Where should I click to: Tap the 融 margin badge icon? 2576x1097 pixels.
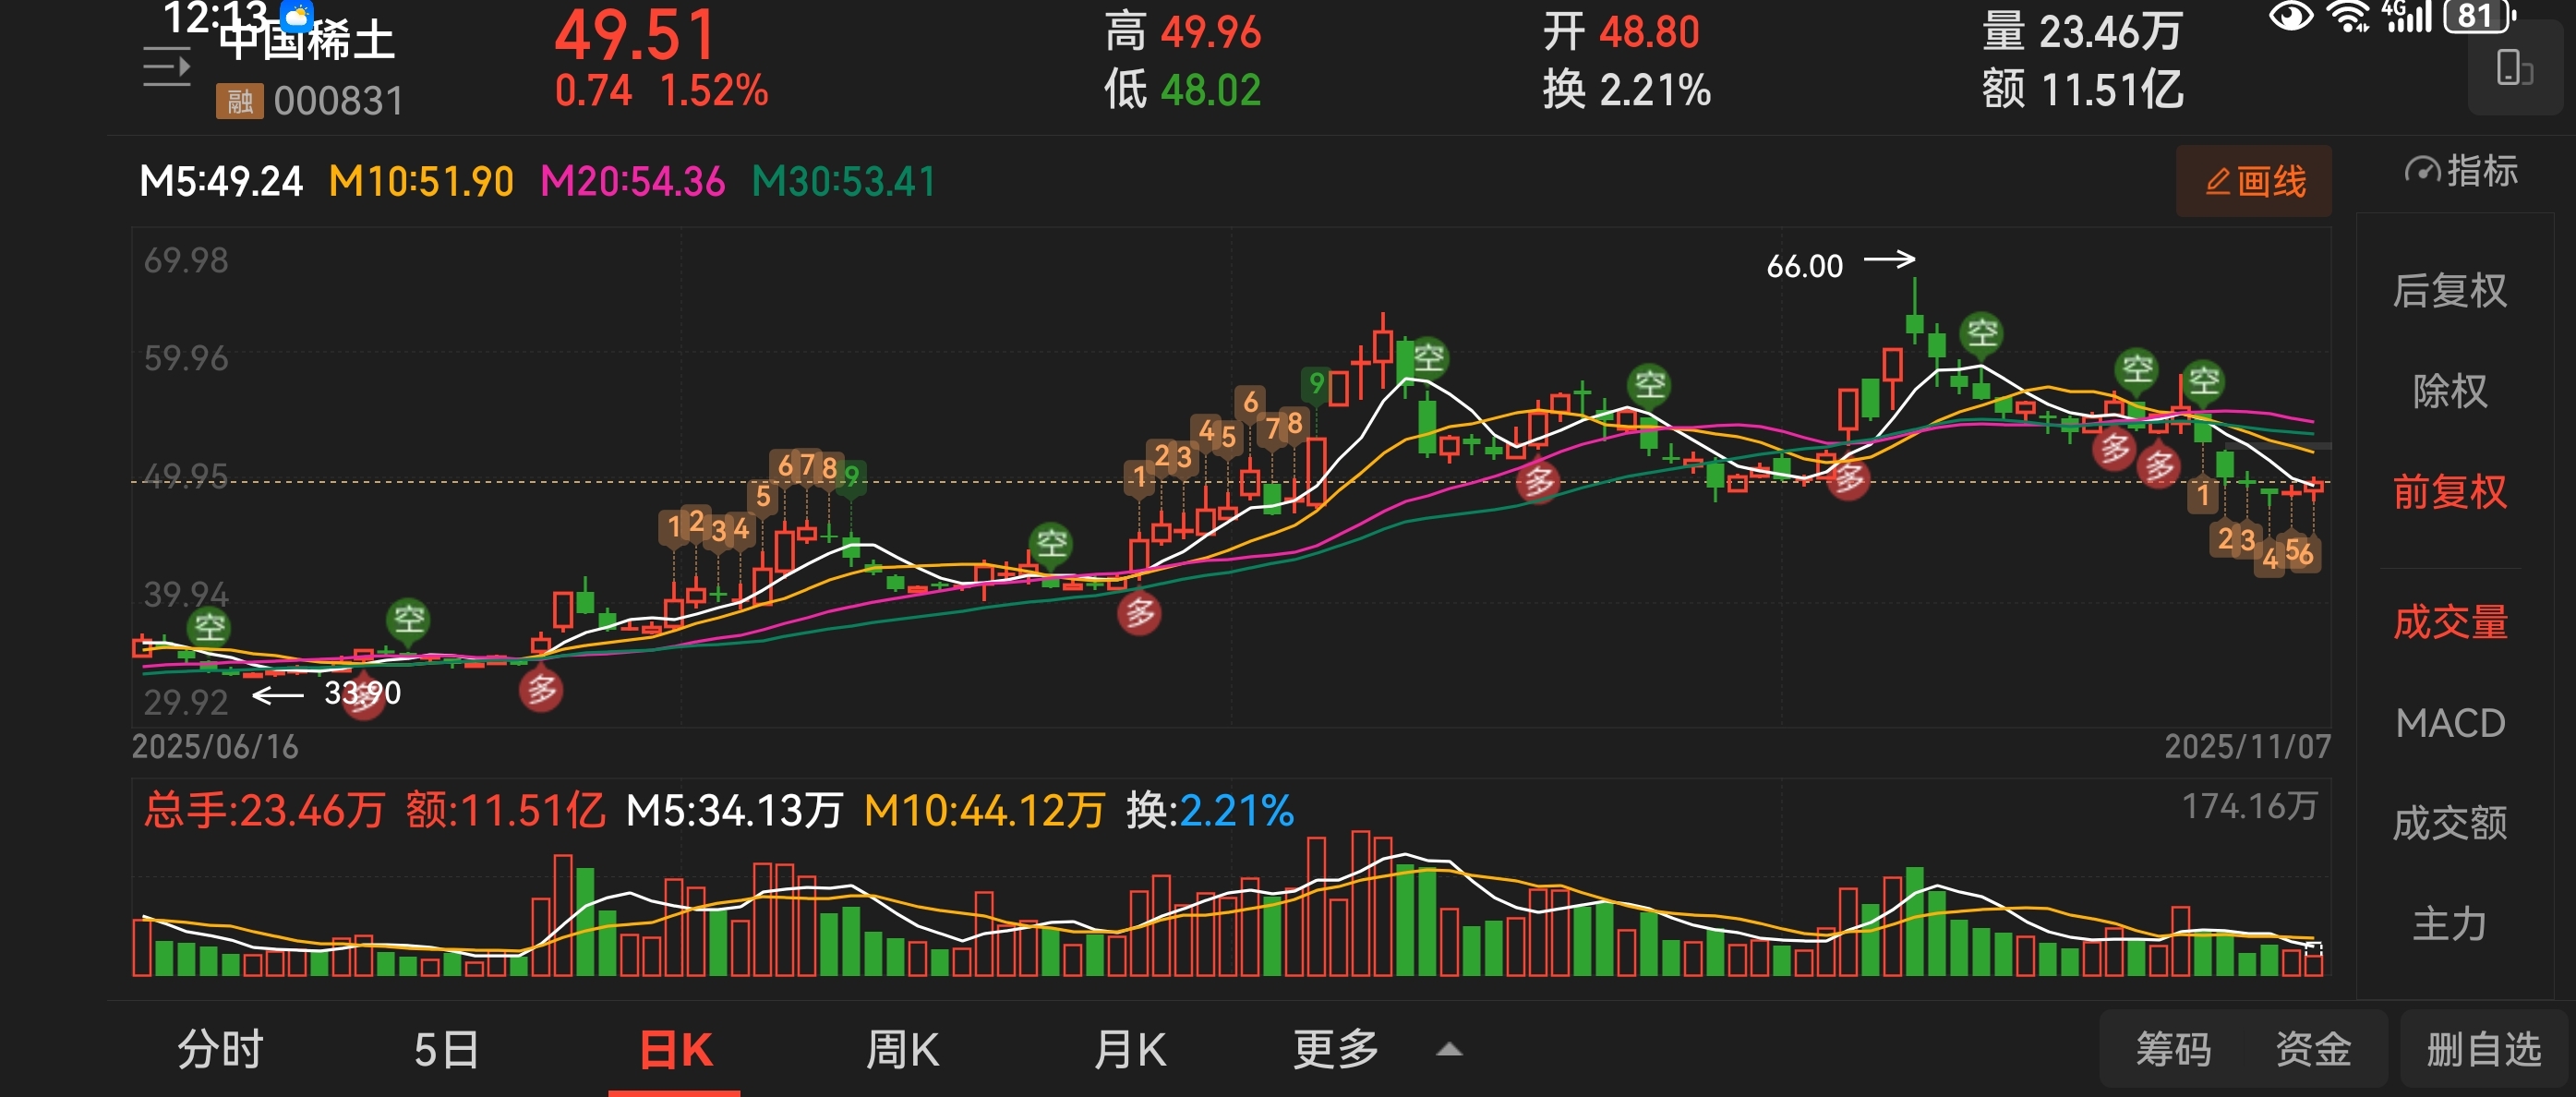(x=239, y=101)
